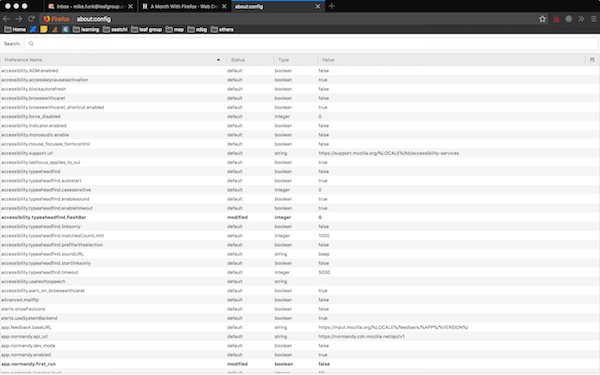Click the value 5000 for typeaheadfind.timeout
Viewport: 600px width, 375px height.
[324, 272]
